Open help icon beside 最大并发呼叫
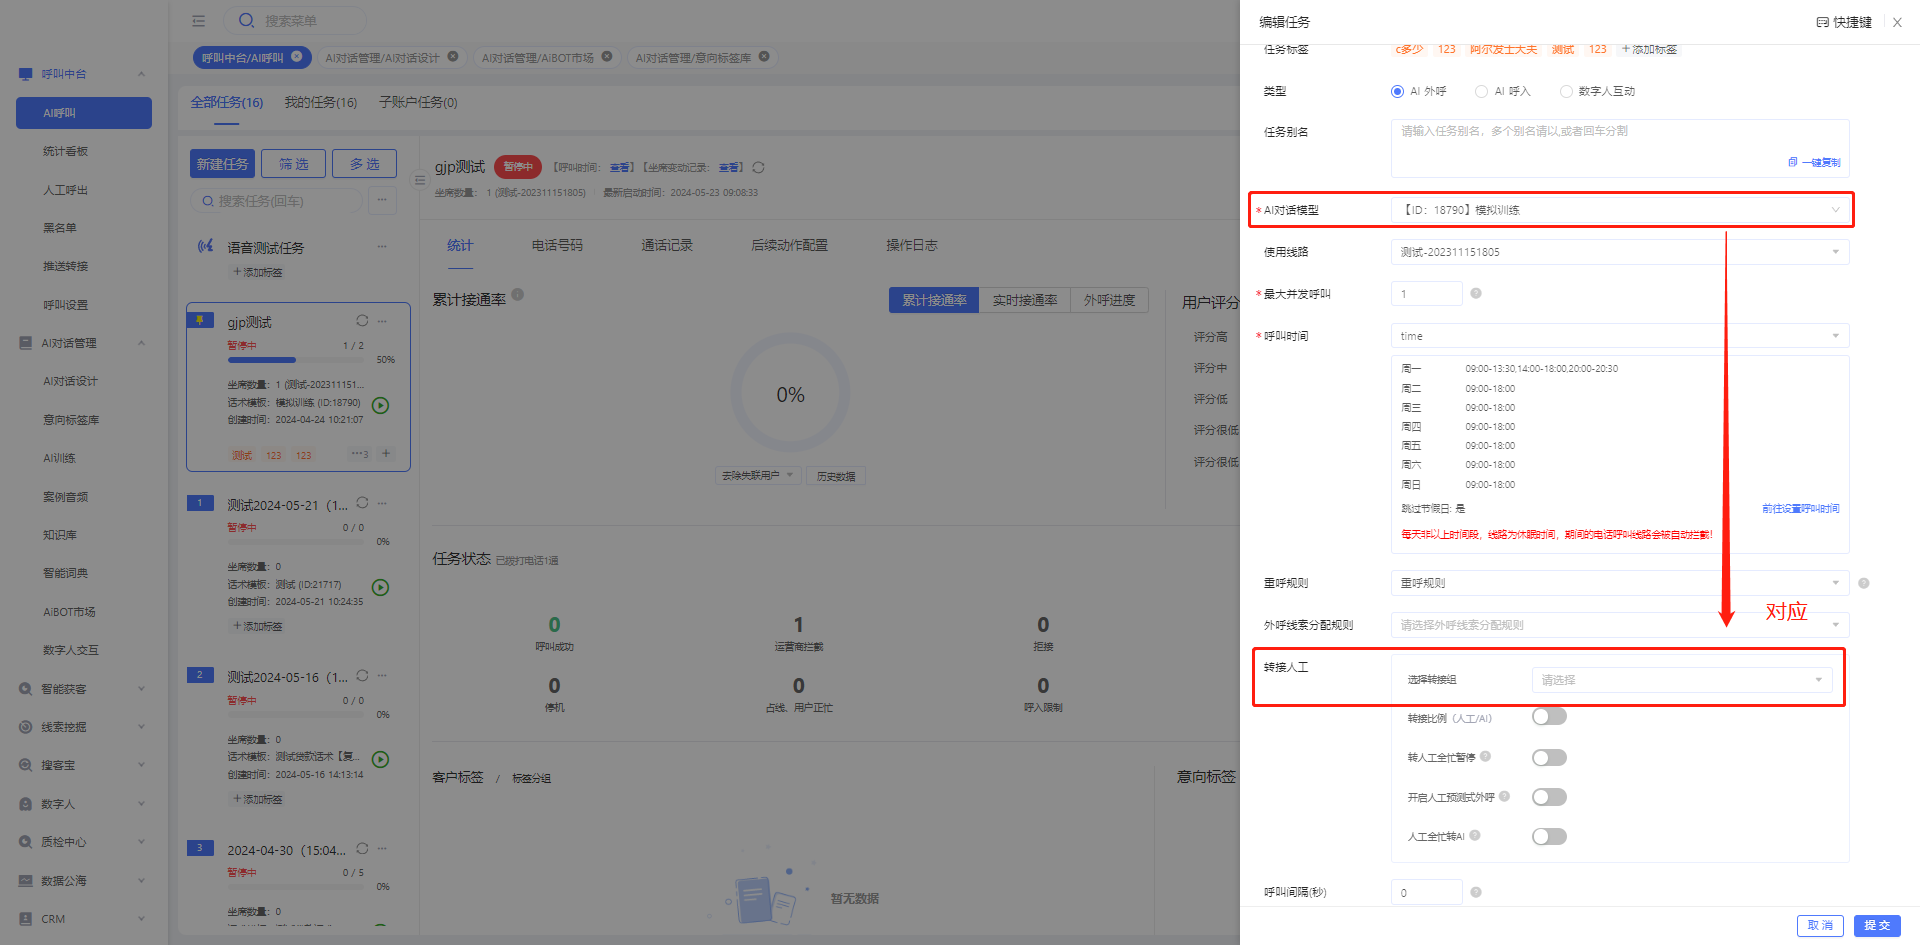 pyautogui.click(x=1476, y=293)
